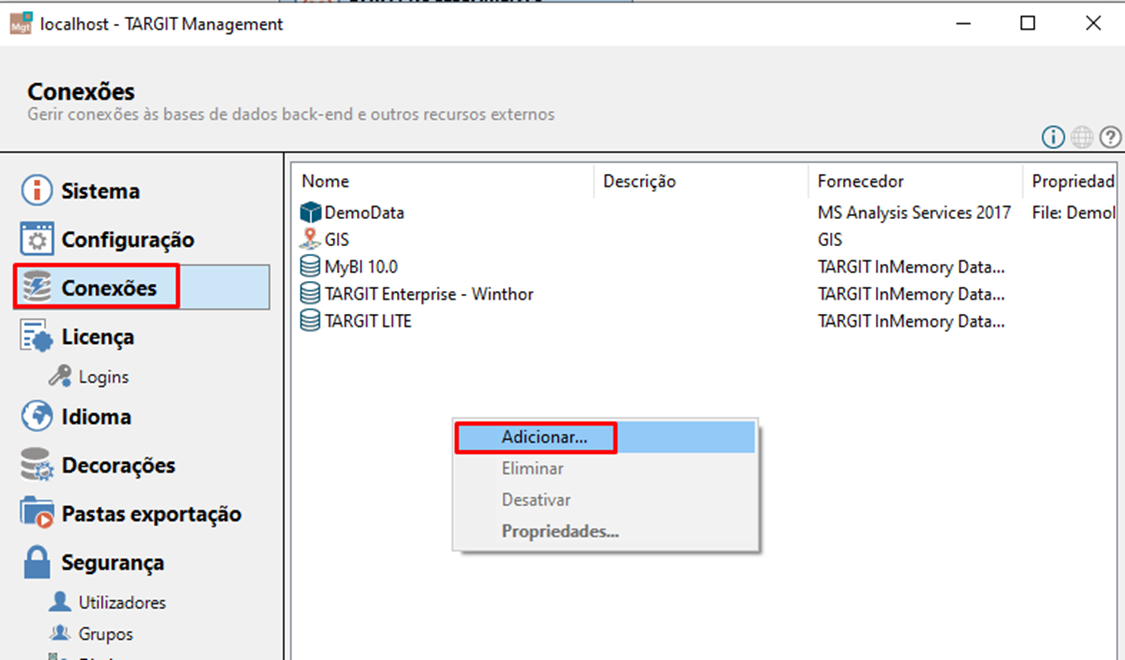Click the Logins key icon
The height and width of the screenshot is (660, 1125).
pyautogui.click(x=60, y=376)
